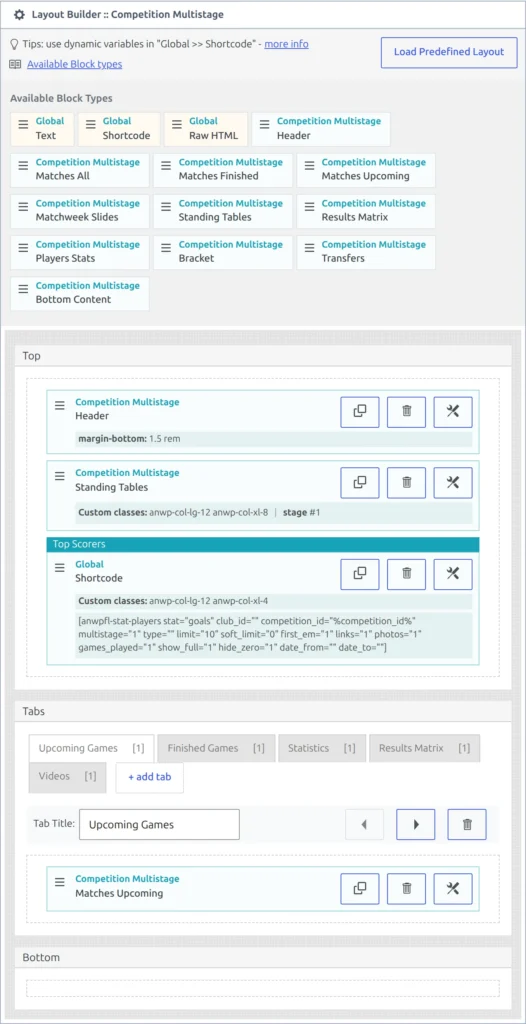The width and height of the screenshot is (526, 1024).
Task: Open the Videos tab
Action: [67, 776]
